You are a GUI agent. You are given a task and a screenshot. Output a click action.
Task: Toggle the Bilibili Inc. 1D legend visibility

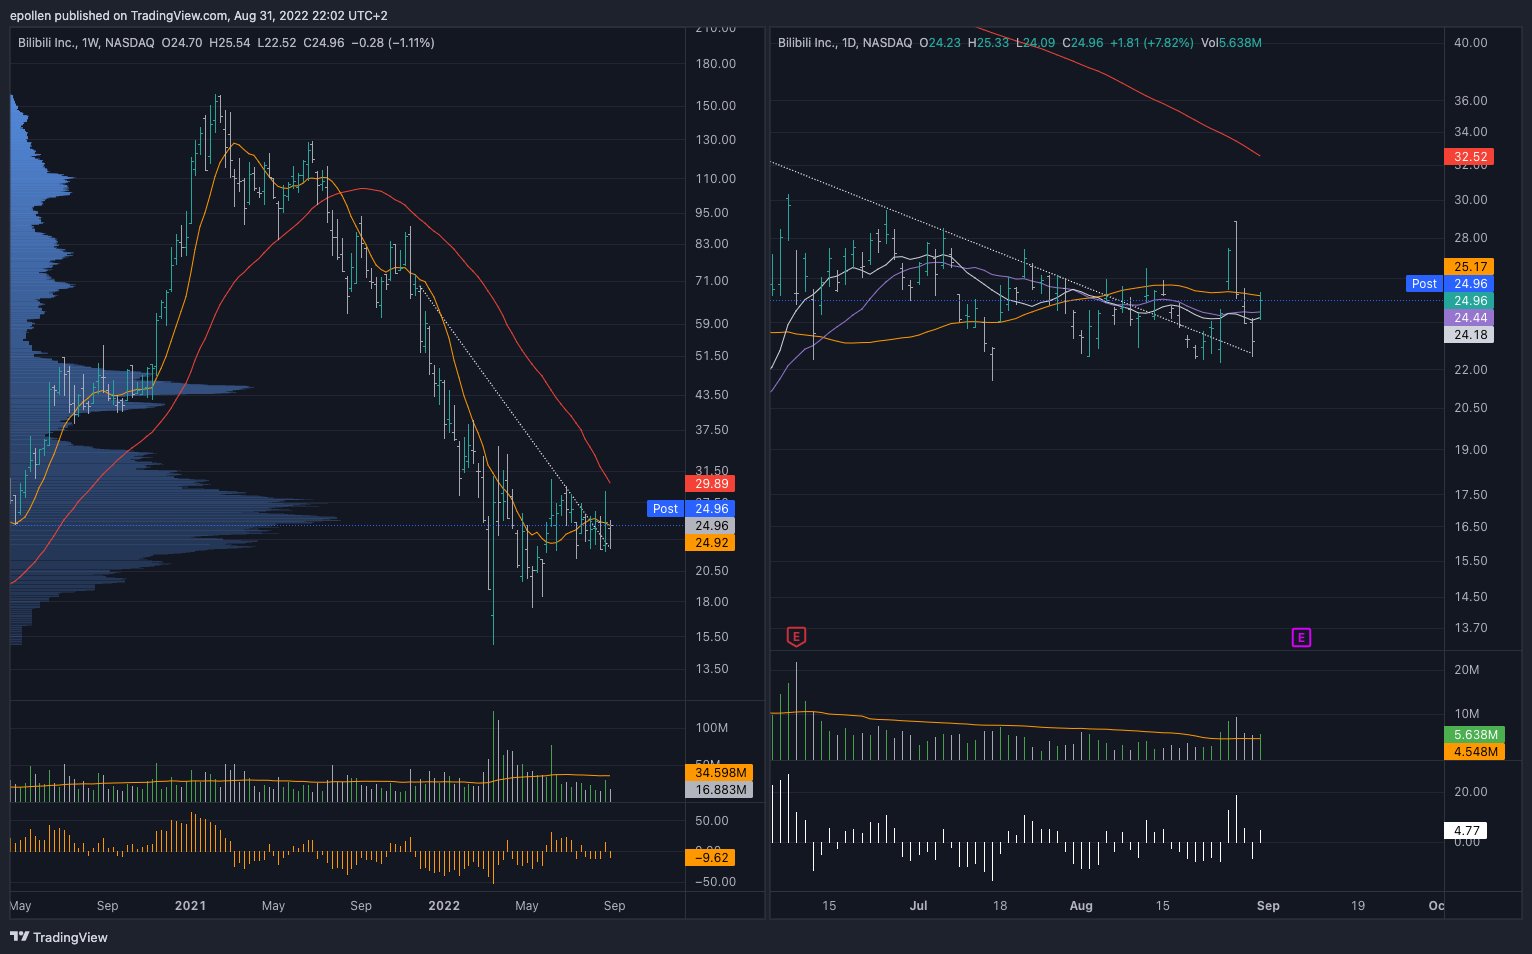click(x=845, y=43)
